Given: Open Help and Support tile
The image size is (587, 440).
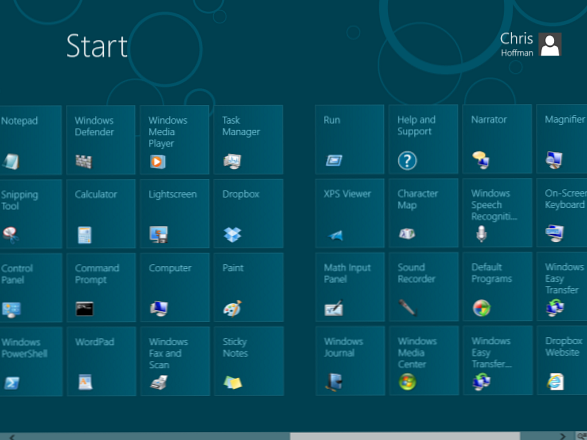Looking at the screenshot, I should pyautogui.click(x=423, y=139).
